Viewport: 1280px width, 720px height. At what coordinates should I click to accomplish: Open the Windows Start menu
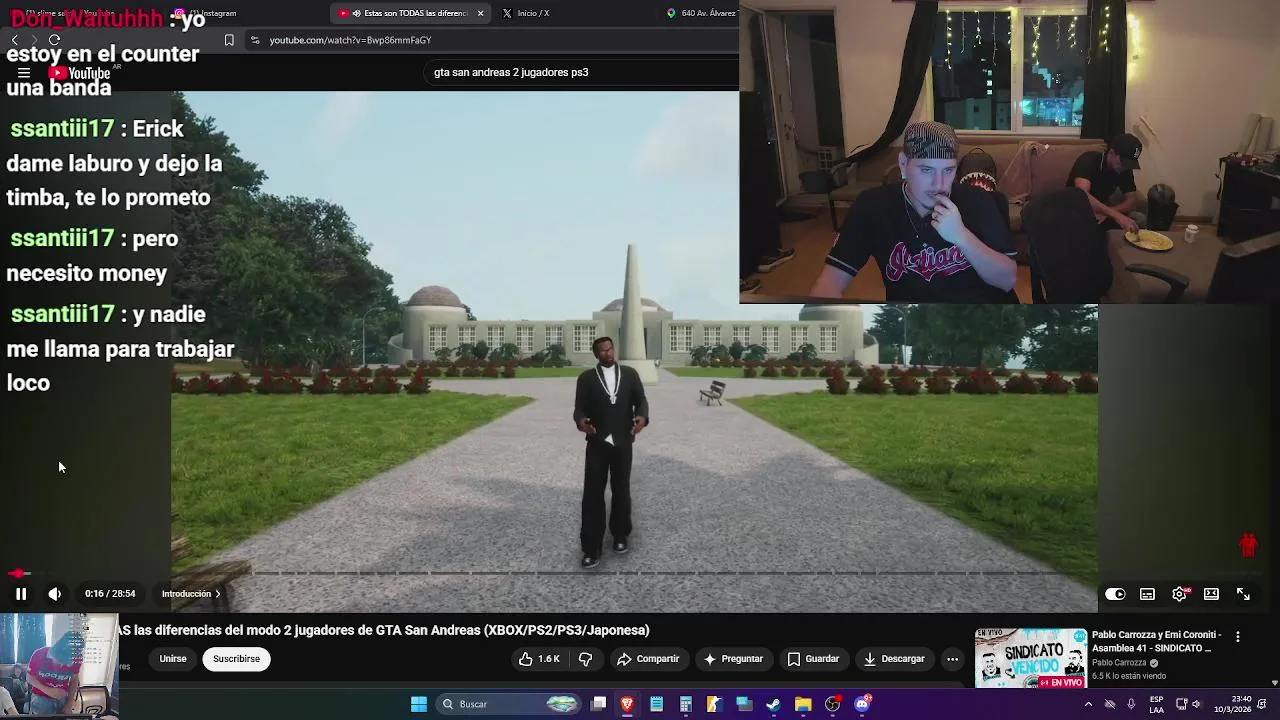click(x=419, y=704)
